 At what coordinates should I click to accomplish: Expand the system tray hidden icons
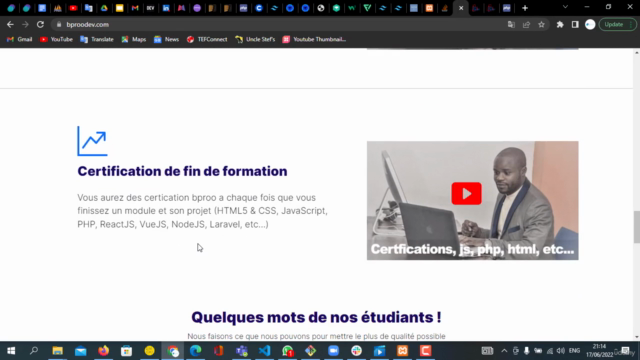[504, 351]
